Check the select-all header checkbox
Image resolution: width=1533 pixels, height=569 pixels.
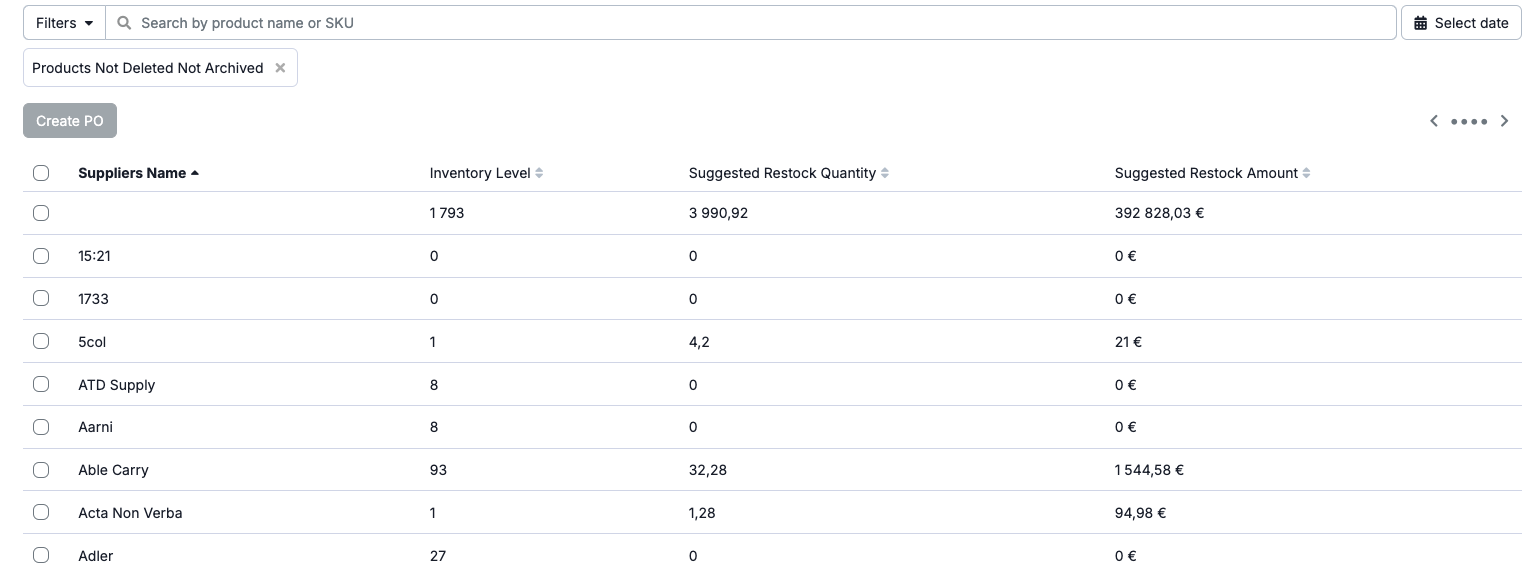click(x=41, y=173)
